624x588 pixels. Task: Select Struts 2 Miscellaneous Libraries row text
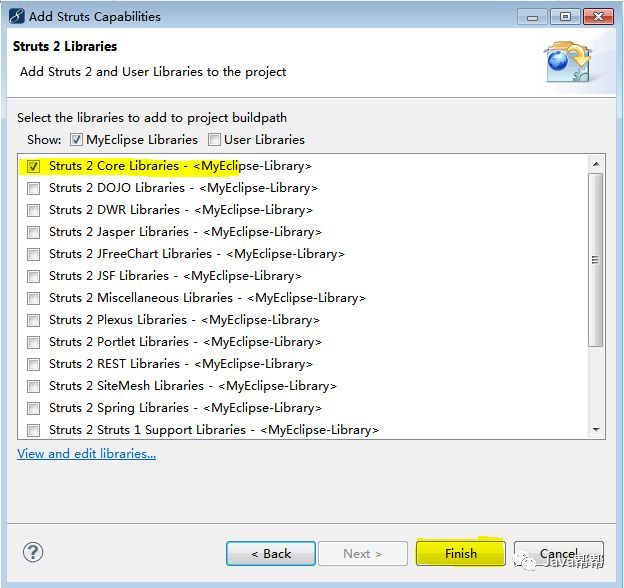pyautogui.click(x=207, y=298)
